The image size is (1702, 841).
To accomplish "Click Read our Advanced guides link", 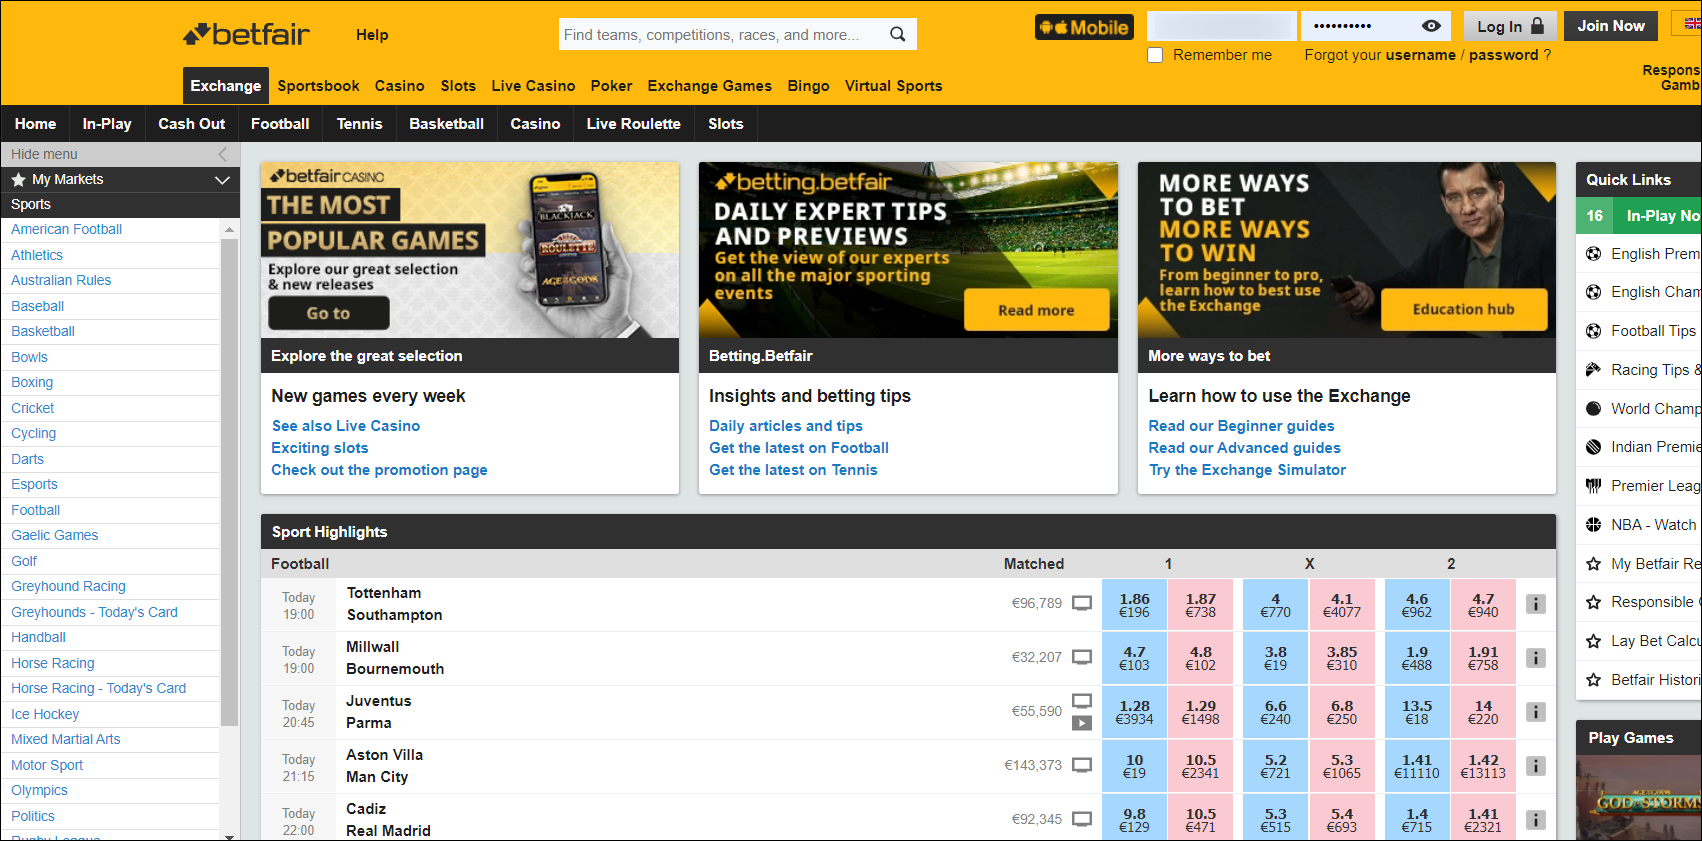I will [x=1244, y=448].
